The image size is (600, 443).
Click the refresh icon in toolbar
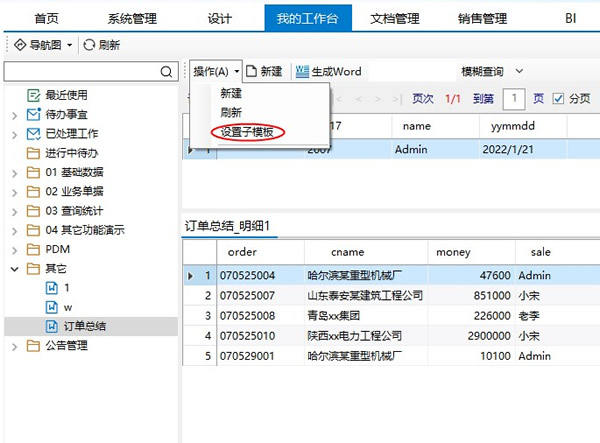[90, 45]
